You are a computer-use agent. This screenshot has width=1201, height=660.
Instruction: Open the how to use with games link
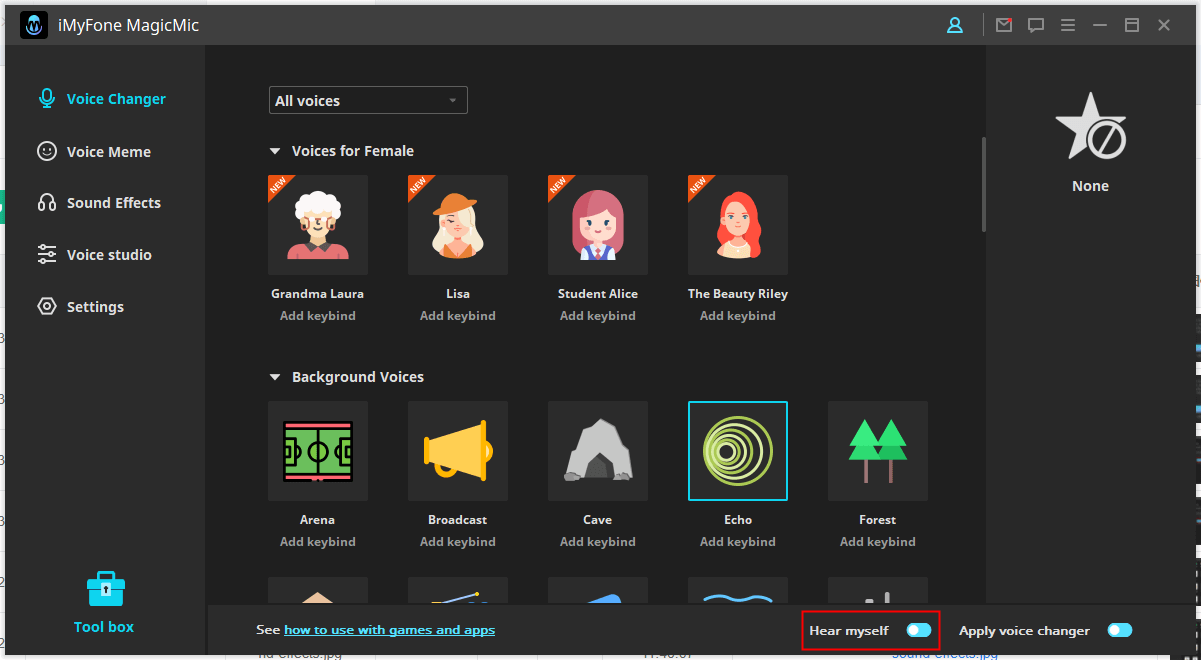coord(389,630)
